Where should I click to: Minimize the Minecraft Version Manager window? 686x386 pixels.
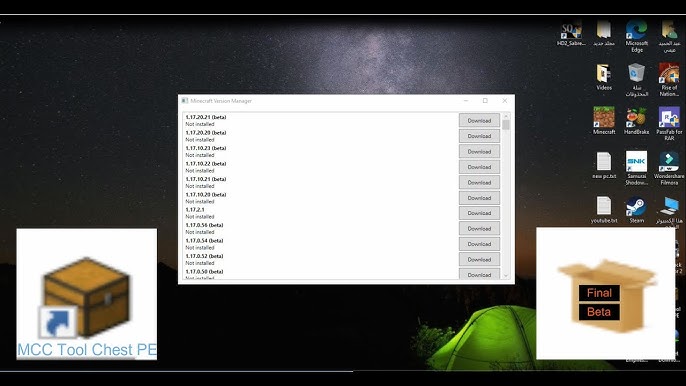(x=466, y=101)
